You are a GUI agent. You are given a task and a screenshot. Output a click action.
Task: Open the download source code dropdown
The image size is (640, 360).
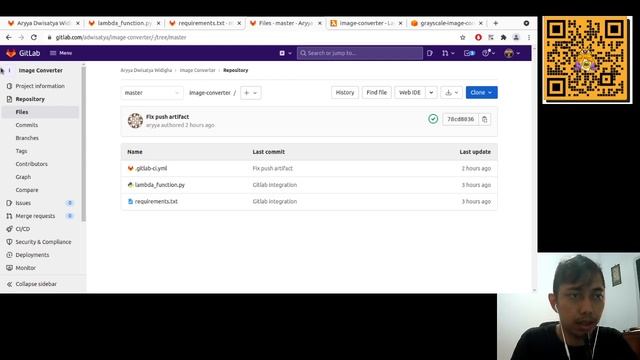[x=451, y=93]
